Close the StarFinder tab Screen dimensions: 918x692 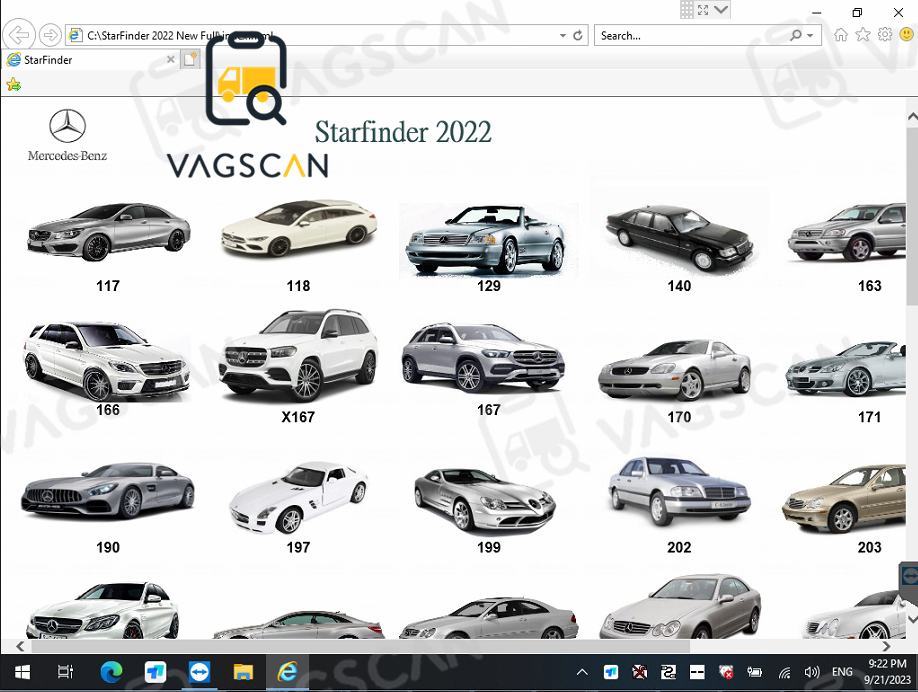coord(170,59)
